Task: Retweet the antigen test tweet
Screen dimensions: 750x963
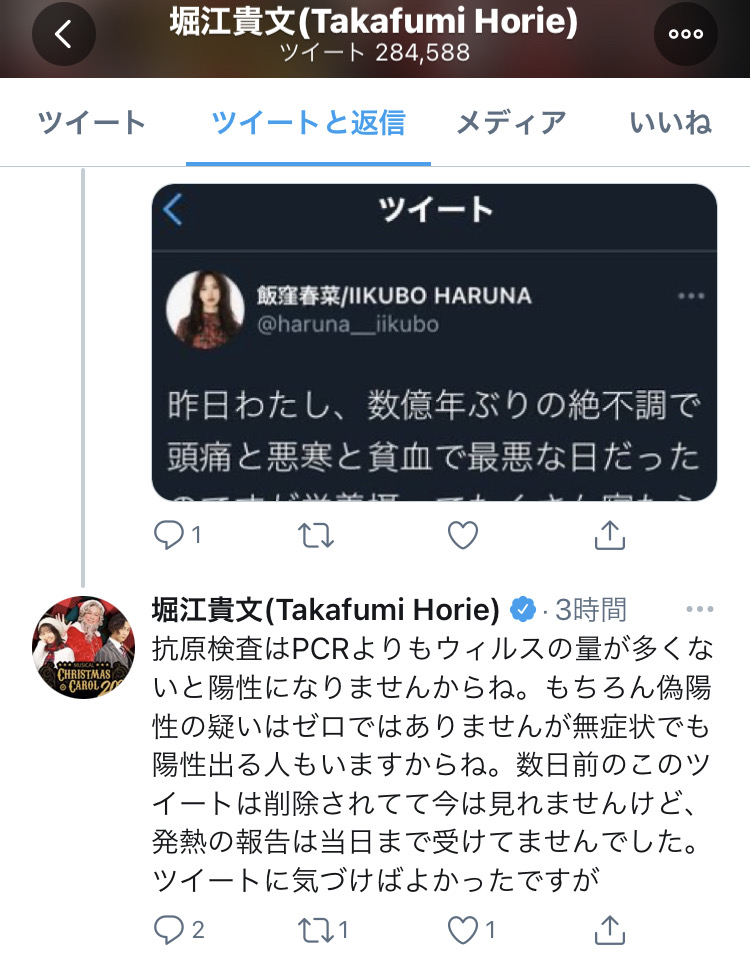Action: point(323,930)
